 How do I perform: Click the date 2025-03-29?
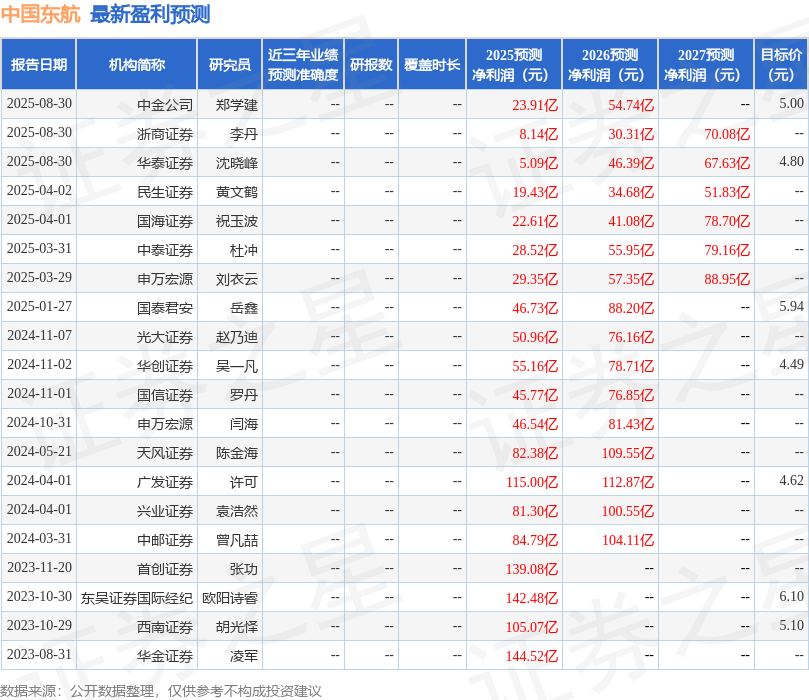coord(39,277)
